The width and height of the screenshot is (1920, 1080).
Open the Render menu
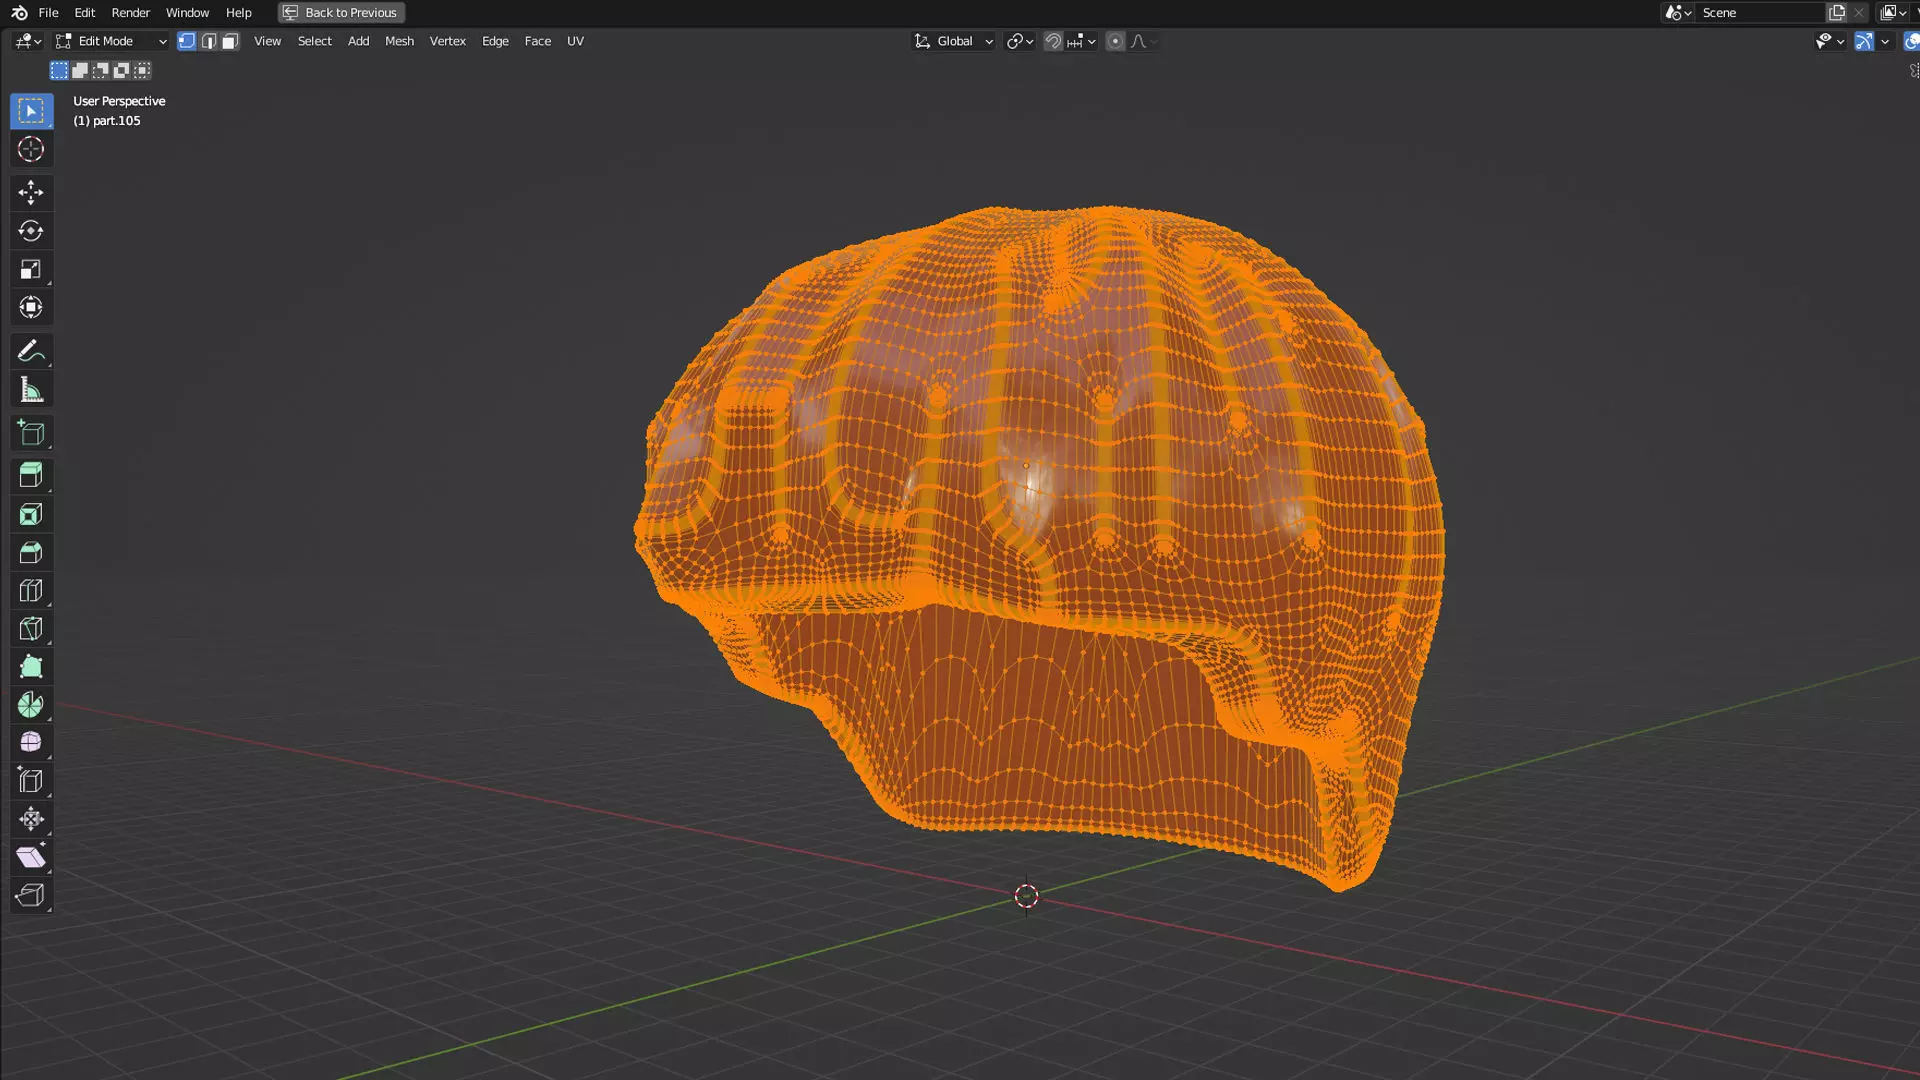pyautogui.click(x=130, y=12)
